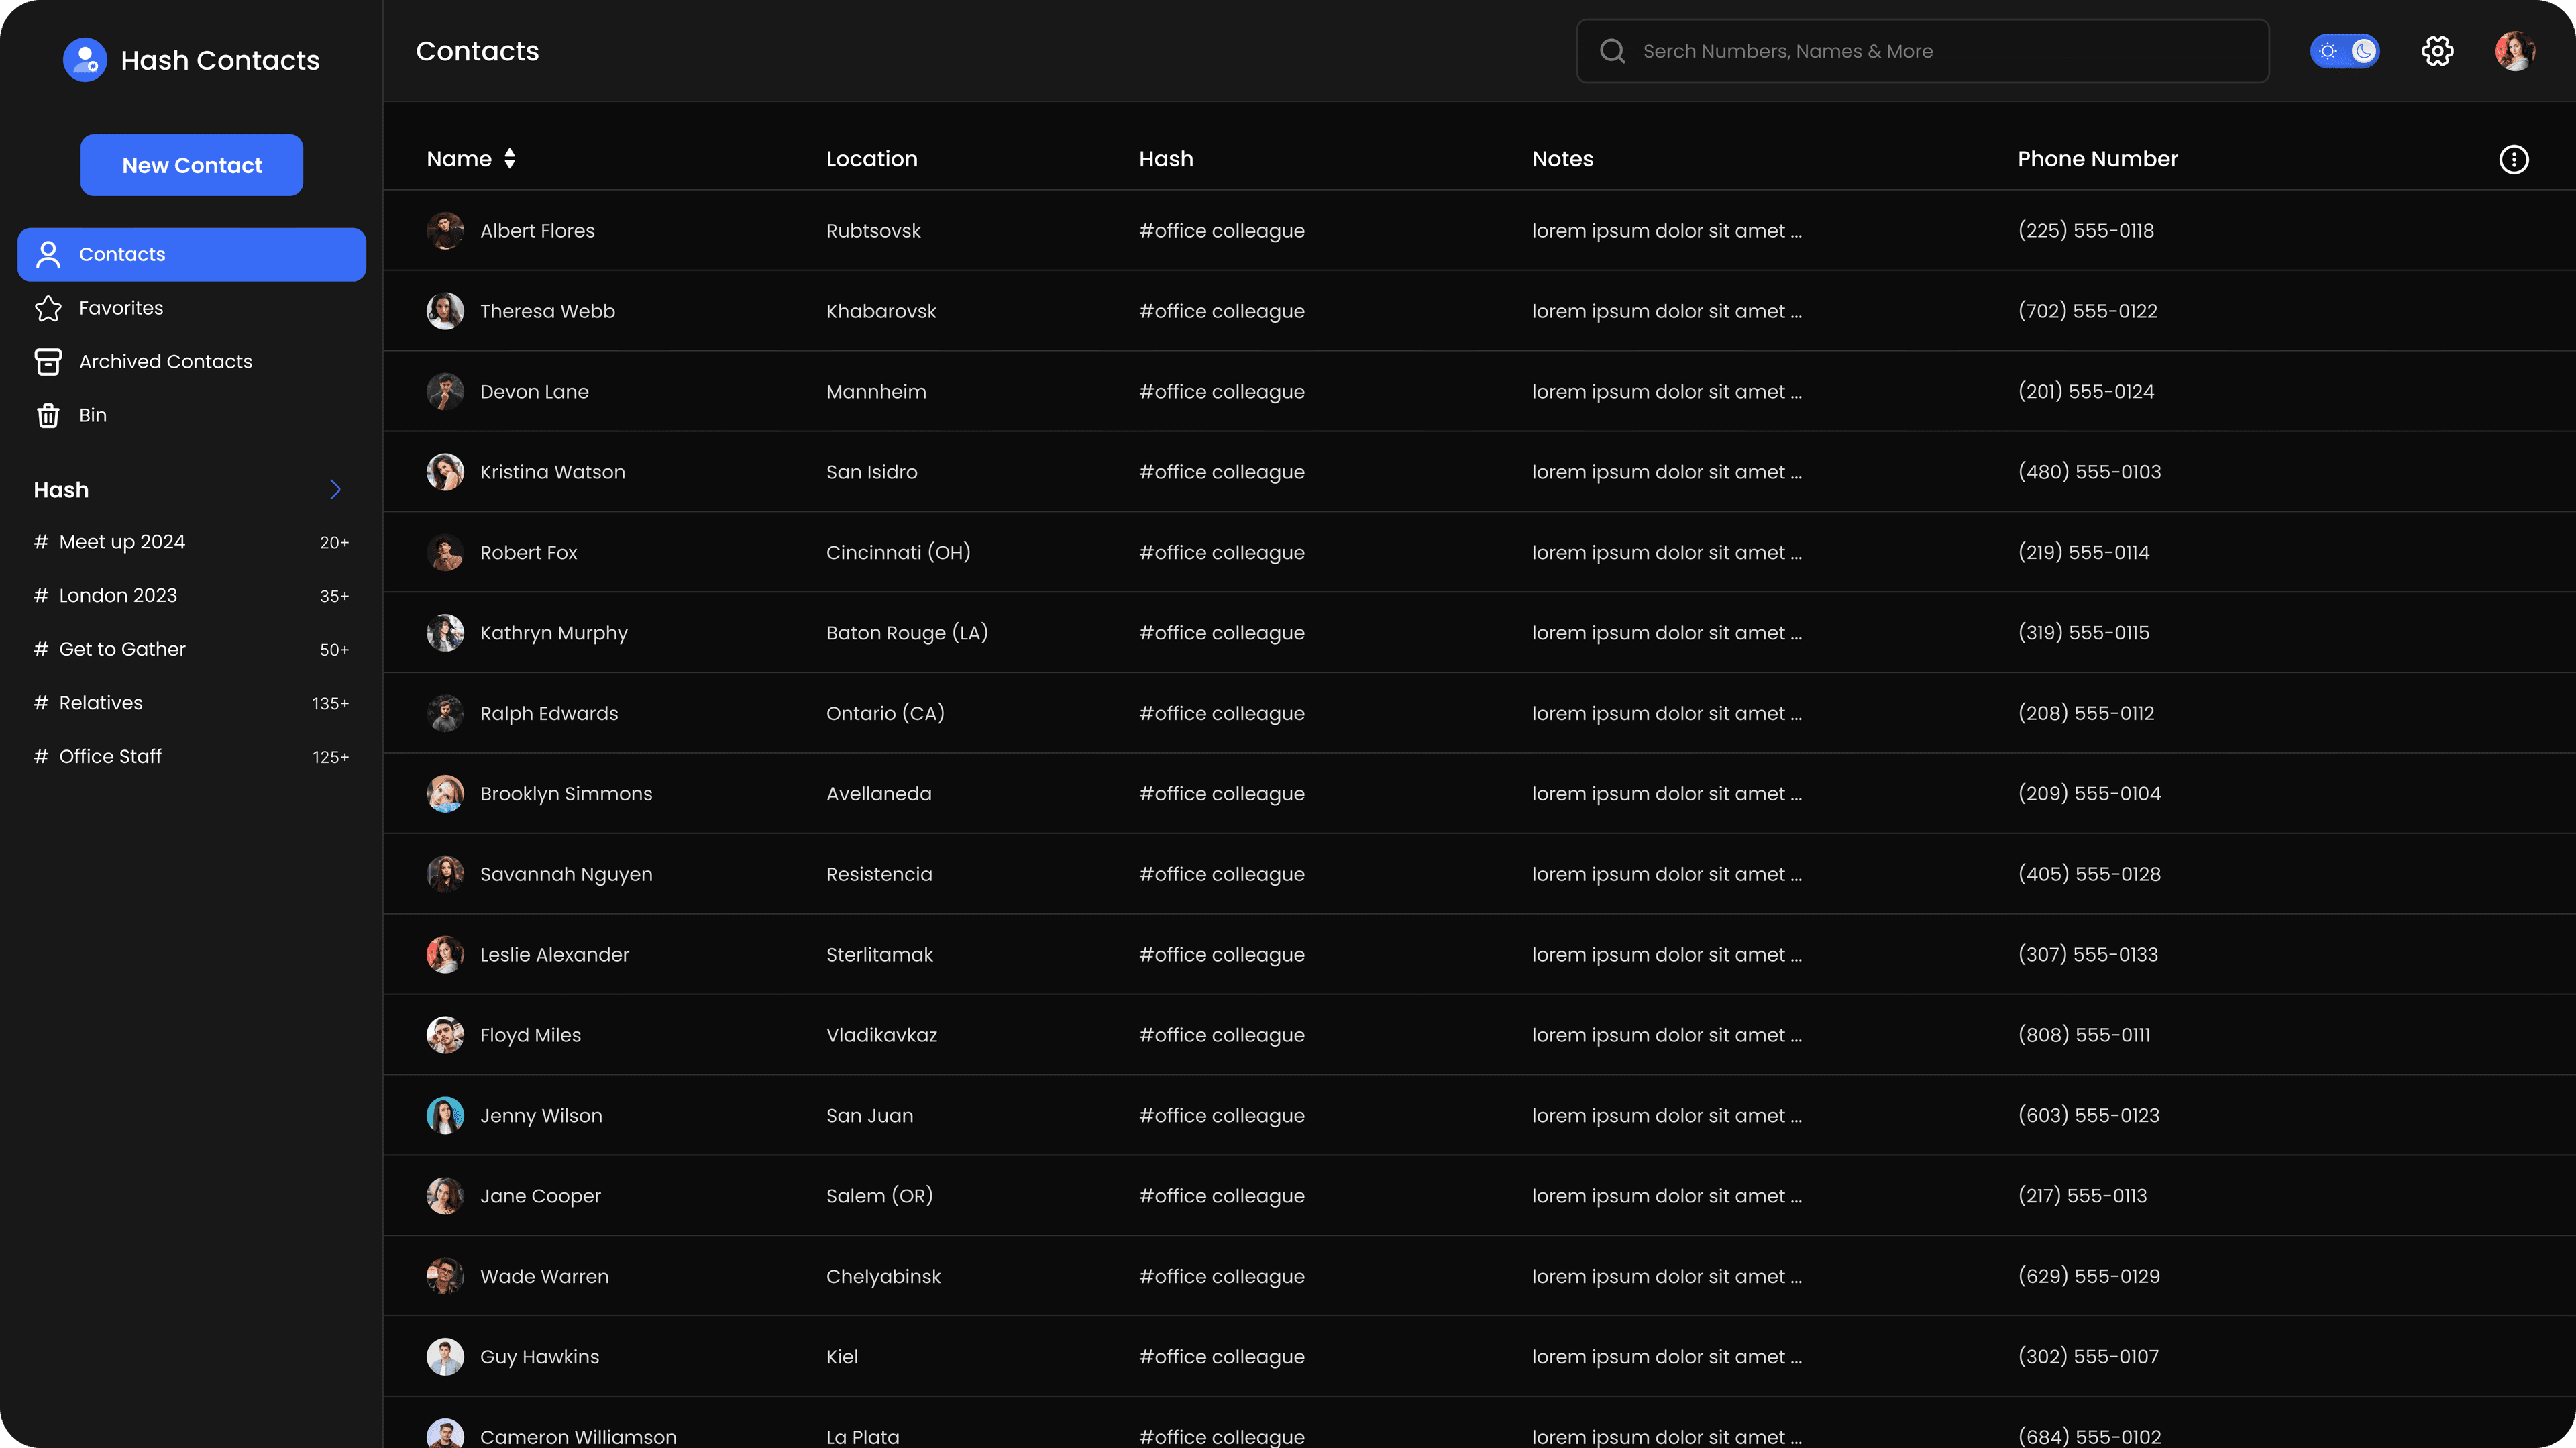Sort contacts by Name arrows
Screen dimensions: 2576x1448
click(510, 159)
